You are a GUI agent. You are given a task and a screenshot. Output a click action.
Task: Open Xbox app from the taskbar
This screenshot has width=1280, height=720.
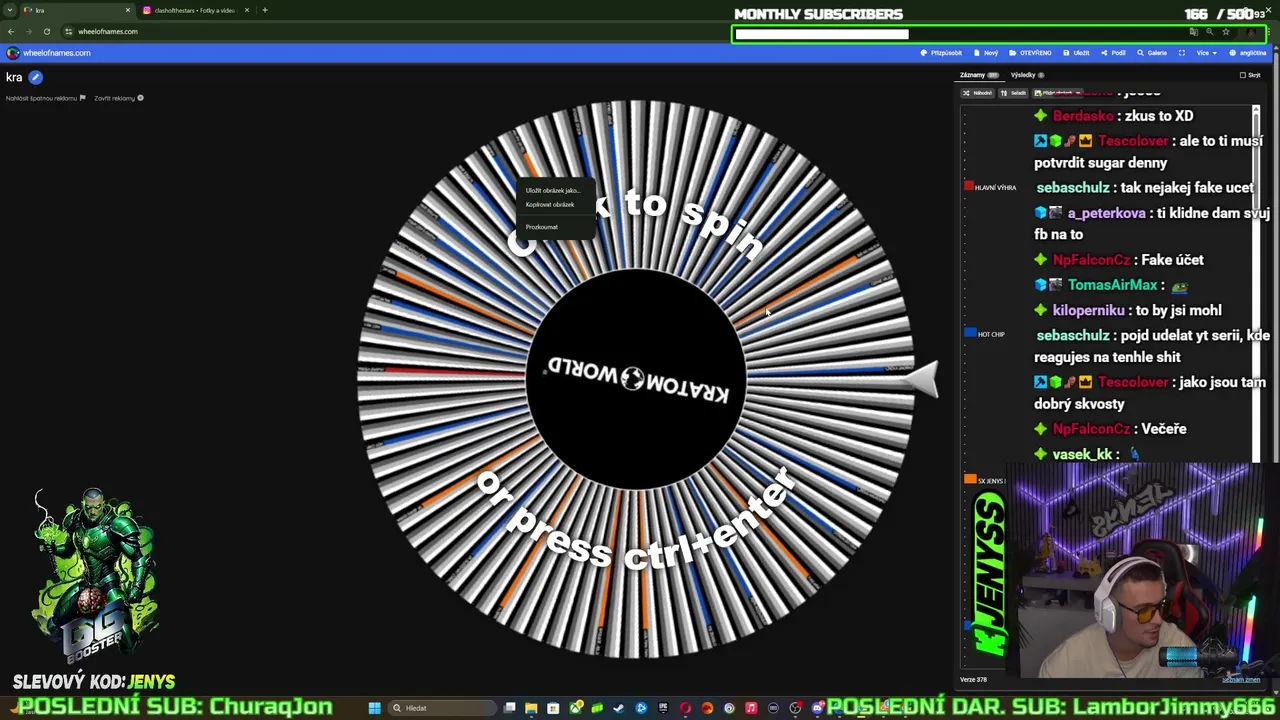pyautogui.click(x=576, y=708)
